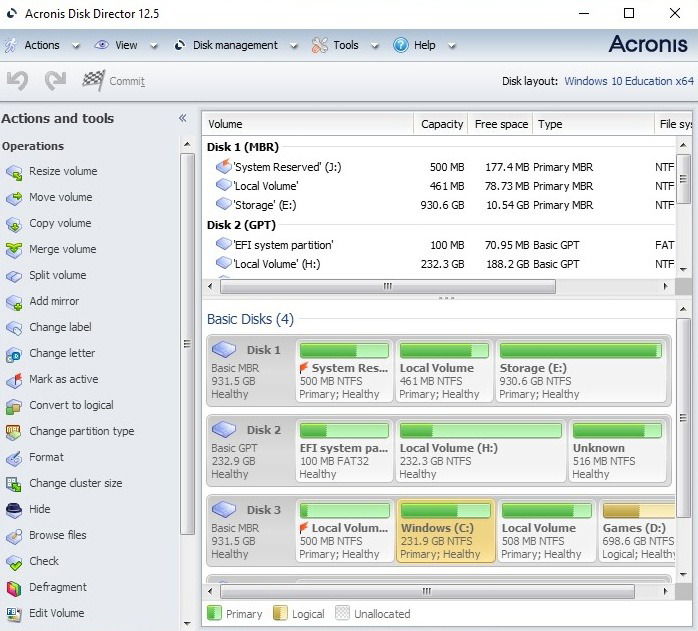The image size is (698, 631).
Task: Click the Change cluster size icon
Action: [14, 484]
